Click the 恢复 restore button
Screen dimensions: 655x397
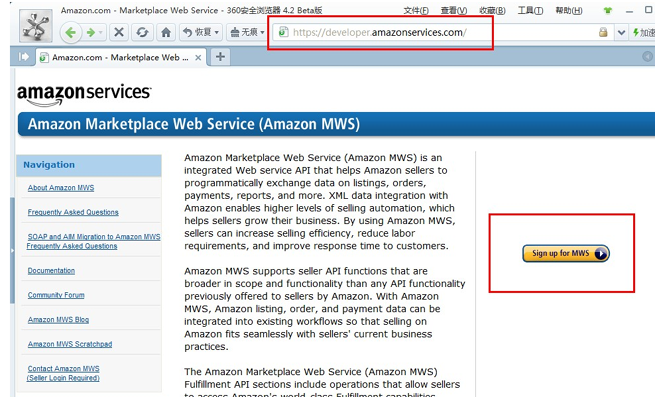pyautogui.click(x=198, y=32)
